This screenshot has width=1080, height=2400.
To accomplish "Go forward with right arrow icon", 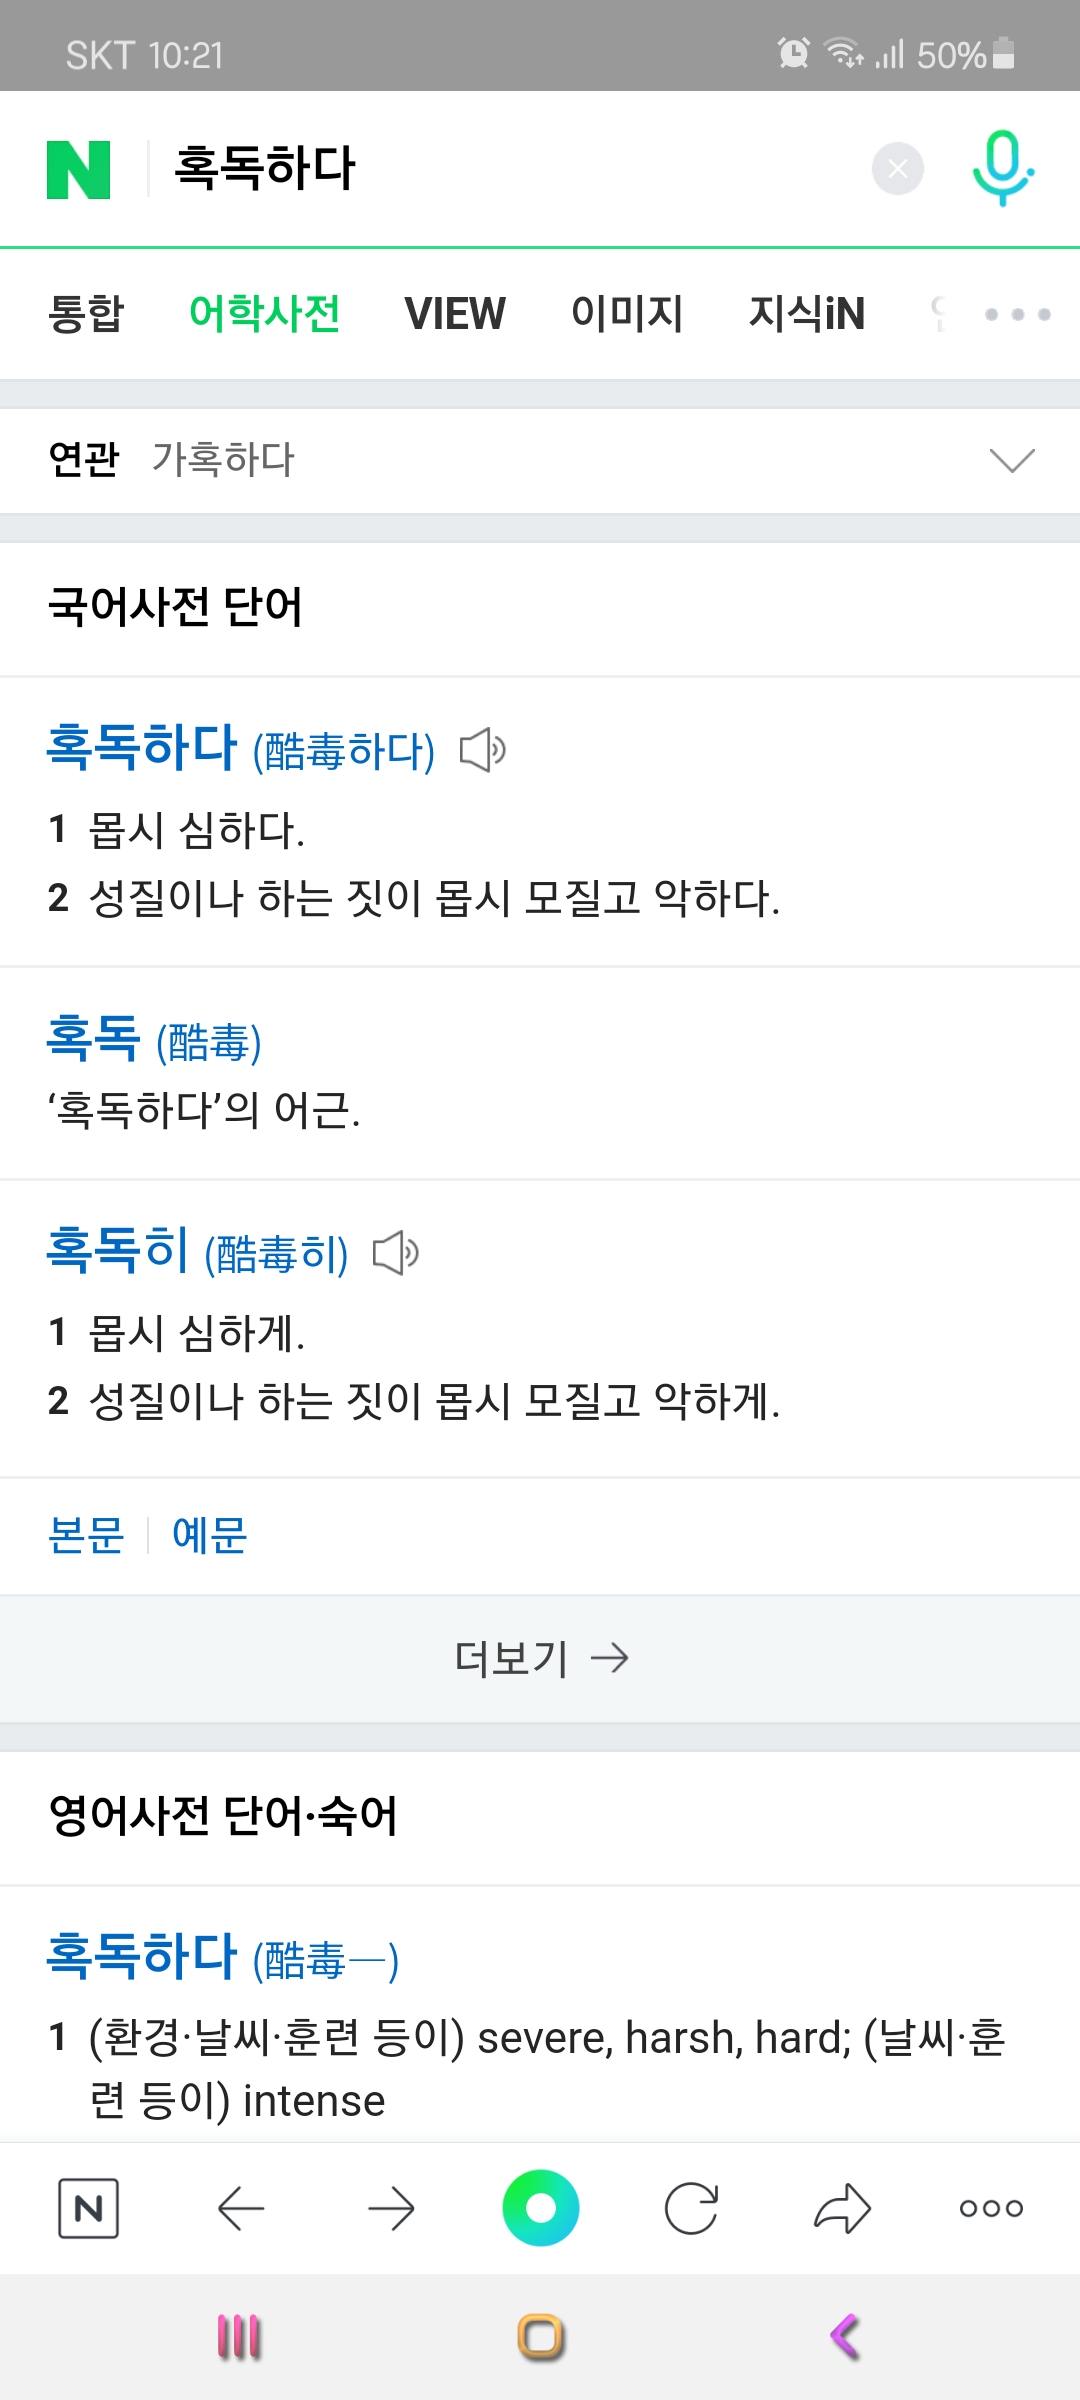I will click(391, 2208).
